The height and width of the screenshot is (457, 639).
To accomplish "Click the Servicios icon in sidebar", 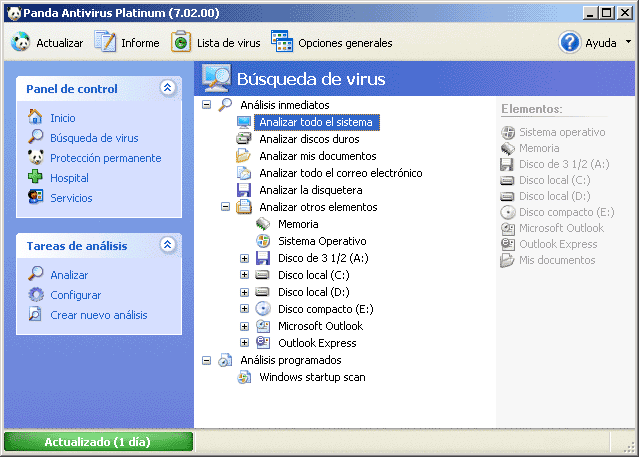I will click(35, 196).
